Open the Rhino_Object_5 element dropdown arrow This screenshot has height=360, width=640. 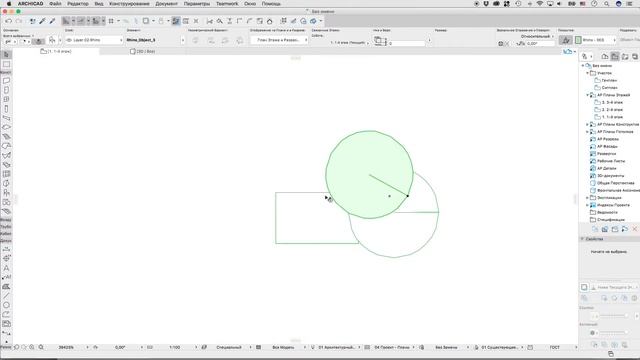point(182,40)
